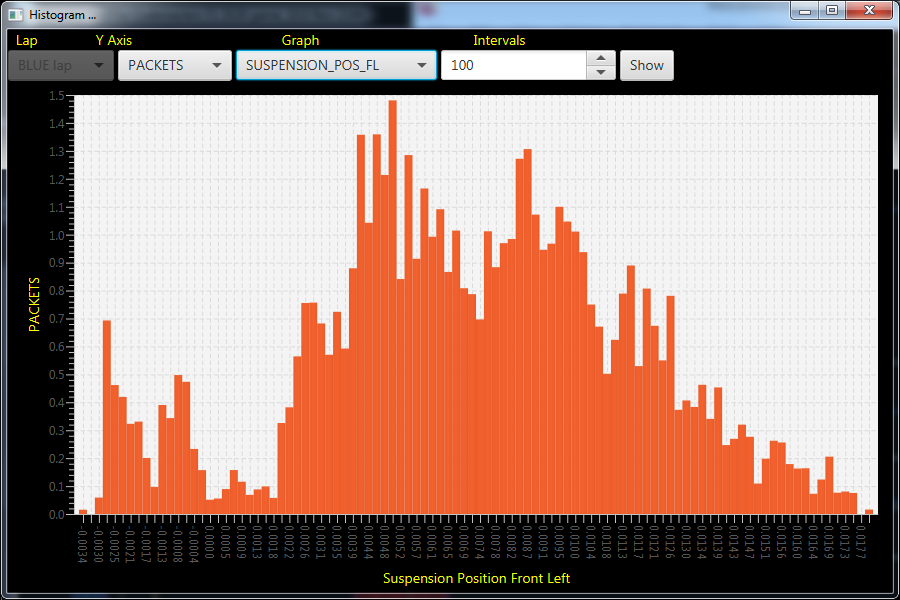
Task: Increment the Intervals value with the up arrow
Action: click(x=600, y=58)
